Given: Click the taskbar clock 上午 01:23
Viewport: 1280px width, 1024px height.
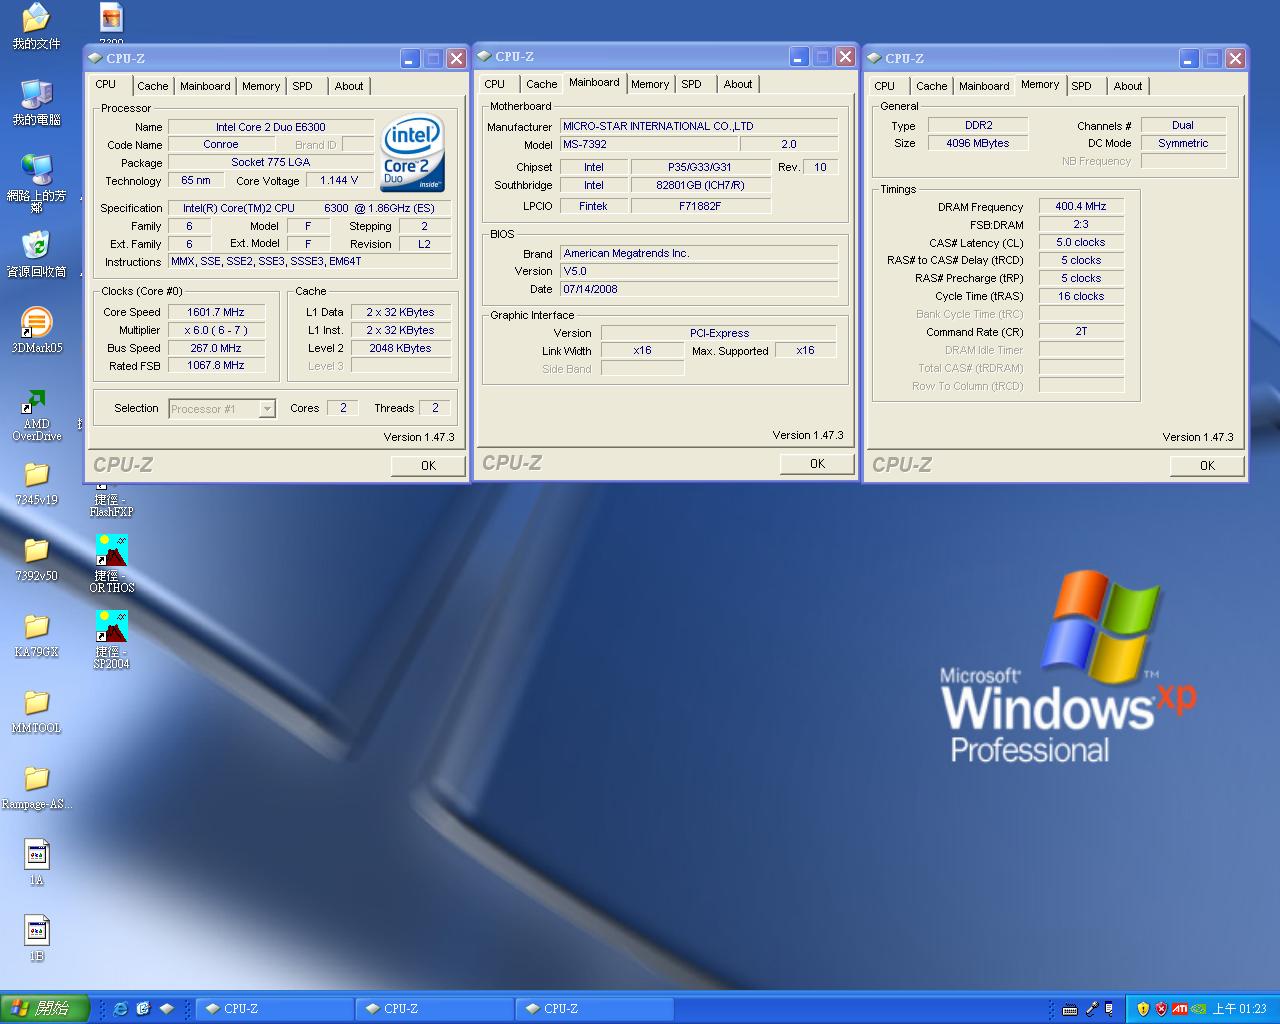Looking at the screenshot, I should point(1240,1009).
